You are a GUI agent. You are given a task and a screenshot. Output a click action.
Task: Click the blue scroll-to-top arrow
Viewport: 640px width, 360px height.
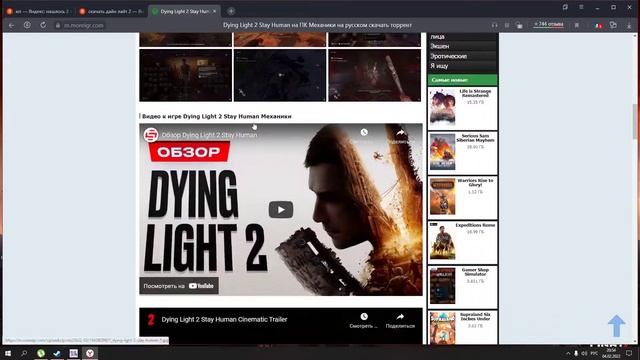click(616, 326)
